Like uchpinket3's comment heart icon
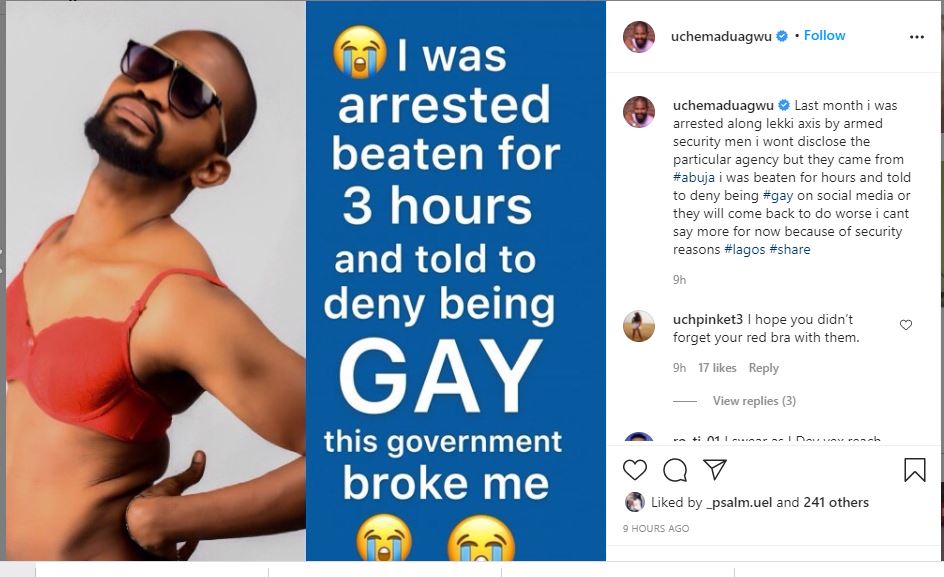944x577 pixels. click(x=905, y=325)
